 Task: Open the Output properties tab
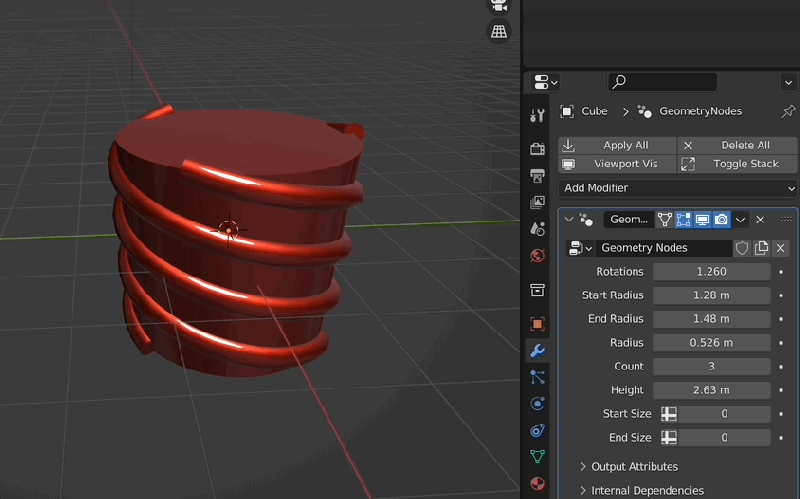537,176
